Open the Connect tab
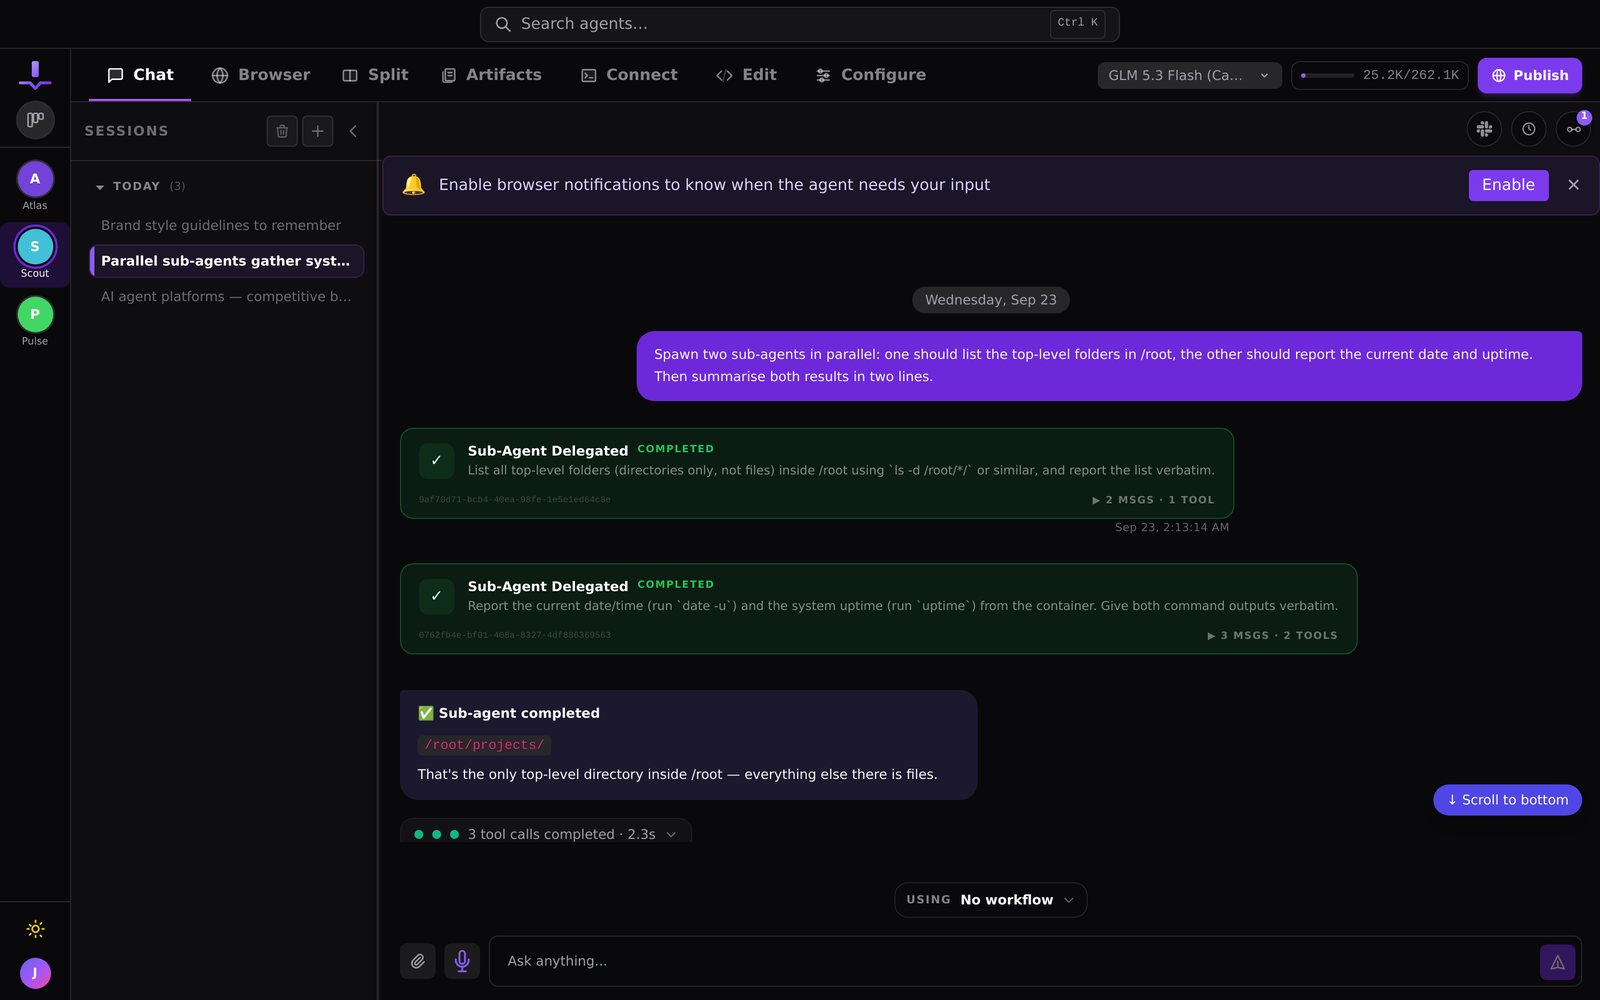Screen dimensions: 1600x1000 629,75
